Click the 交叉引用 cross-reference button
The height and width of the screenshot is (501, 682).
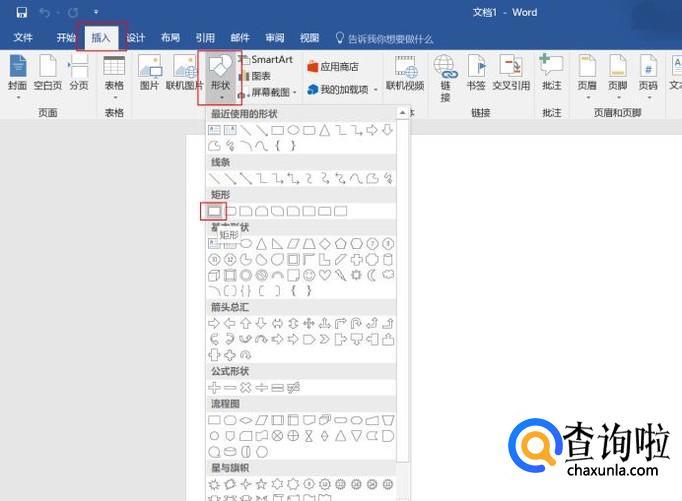pos(511,72)
